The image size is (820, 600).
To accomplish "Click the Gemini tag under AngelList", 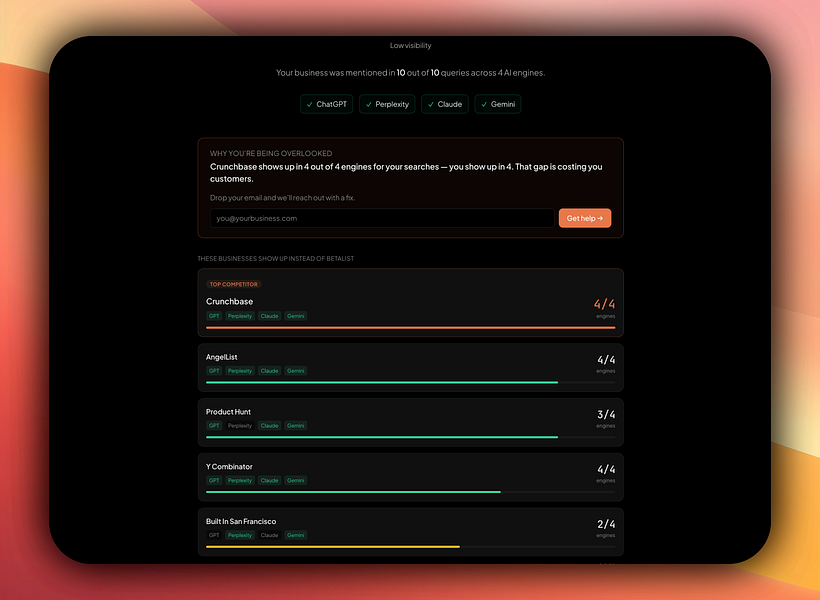I will pos(295,371).
